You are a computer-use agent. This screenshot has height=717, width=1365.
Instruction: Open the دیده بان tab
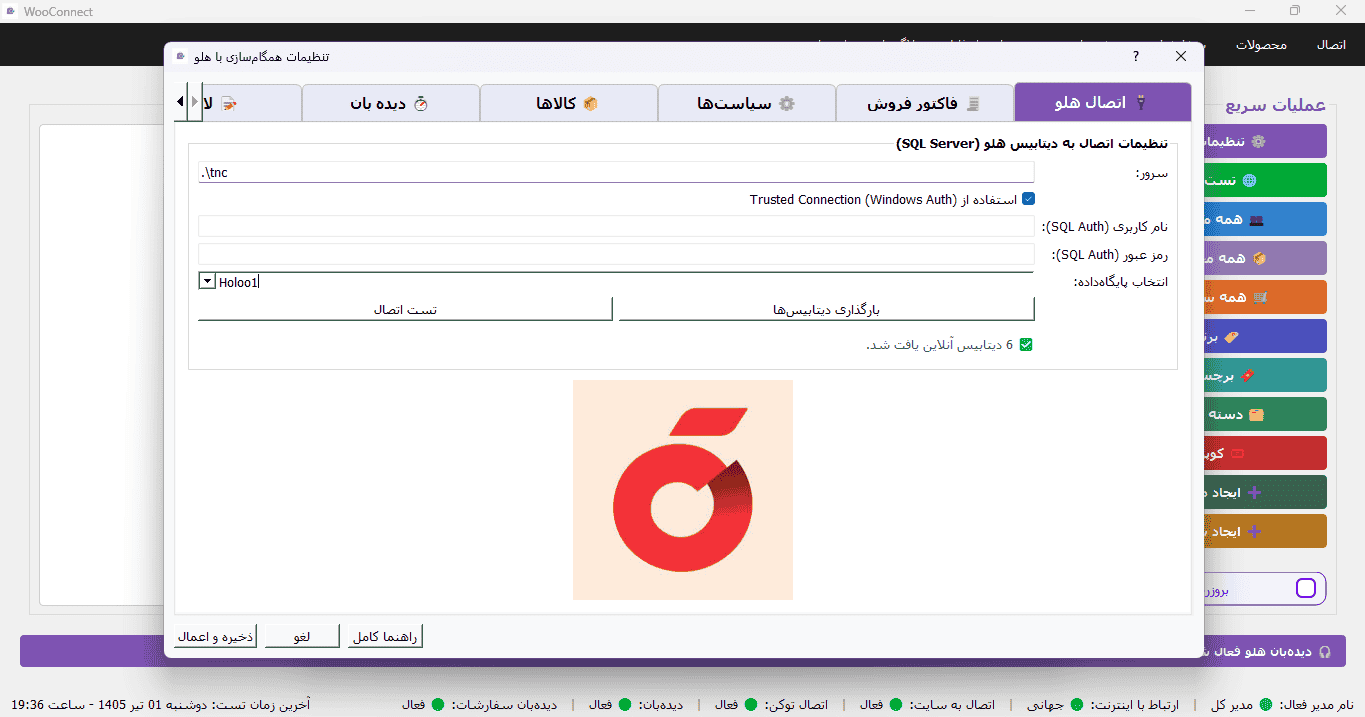pos(391,103)
